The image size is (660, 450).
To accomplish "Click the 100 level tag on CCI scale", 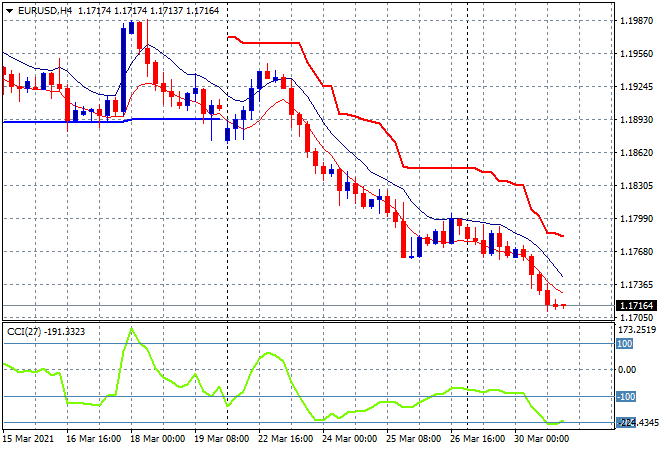I will pyautogui.click(x=623, y=344).
